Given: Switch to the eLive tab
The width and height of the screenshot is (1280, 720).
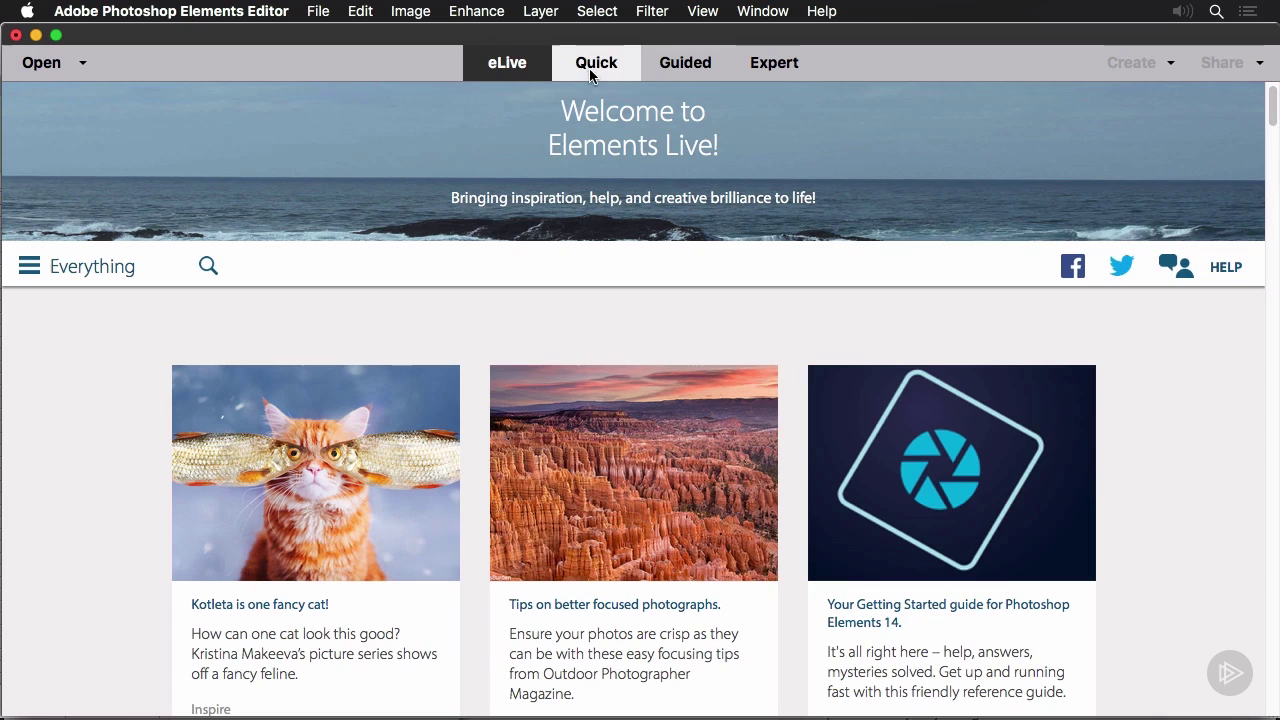Looking at the screenshot, I should point(507,62).
